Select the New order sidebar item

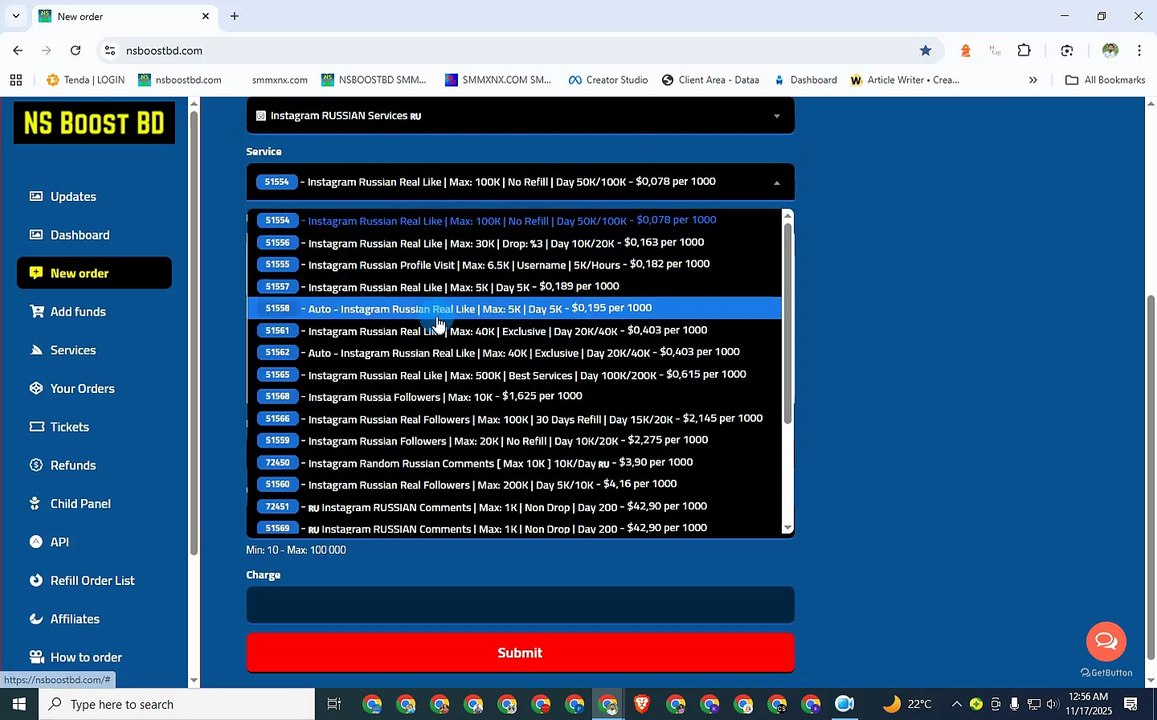(x=94, y=273)
